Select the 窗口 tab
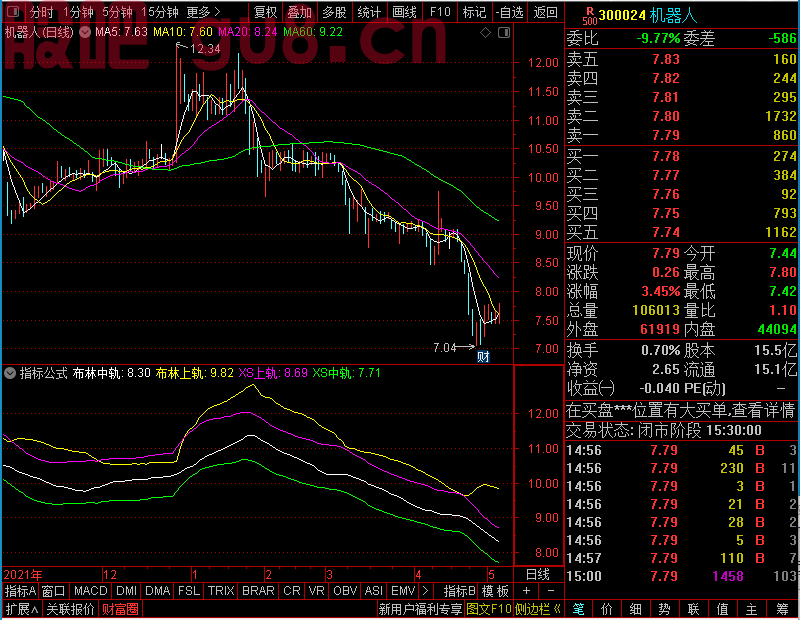Screen dimensions: 800x620 pyautogui.click(x=54, y=591)
